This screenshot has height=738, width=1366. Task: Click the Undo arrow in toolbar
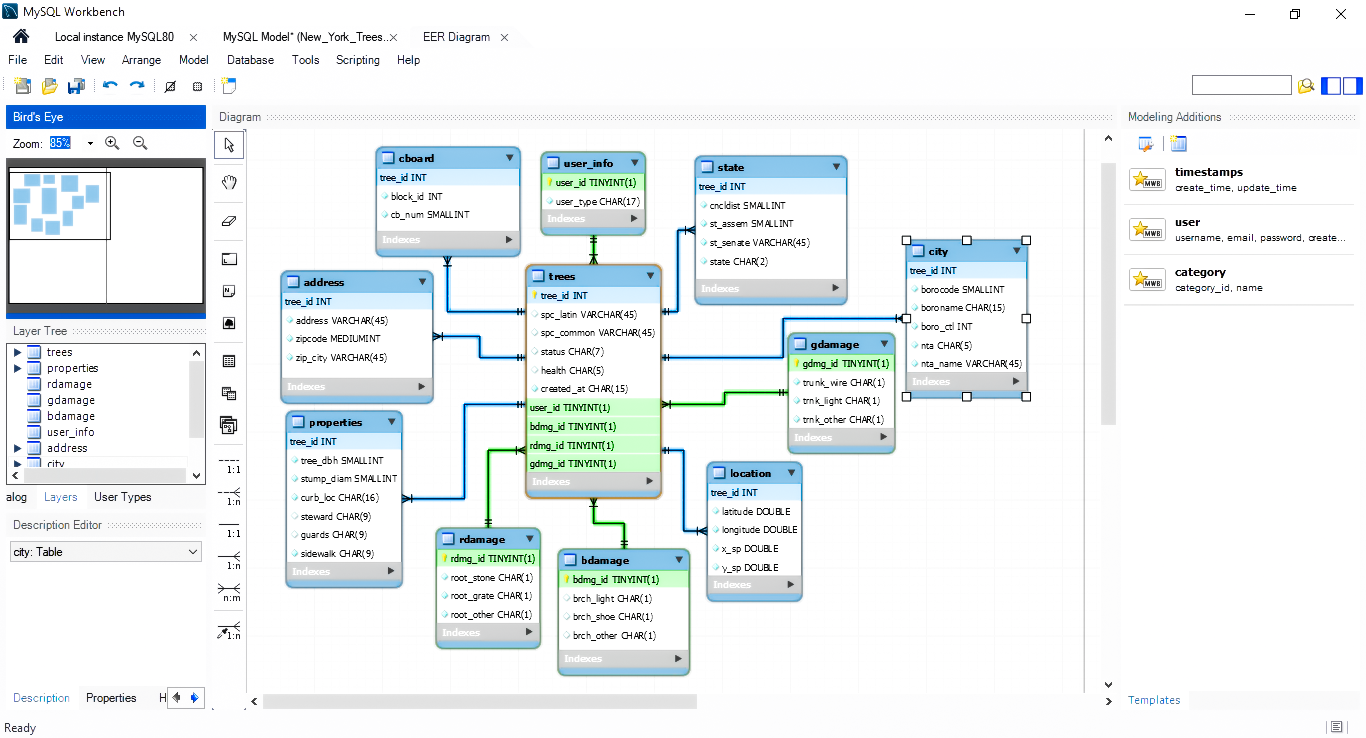click(110, 86)
